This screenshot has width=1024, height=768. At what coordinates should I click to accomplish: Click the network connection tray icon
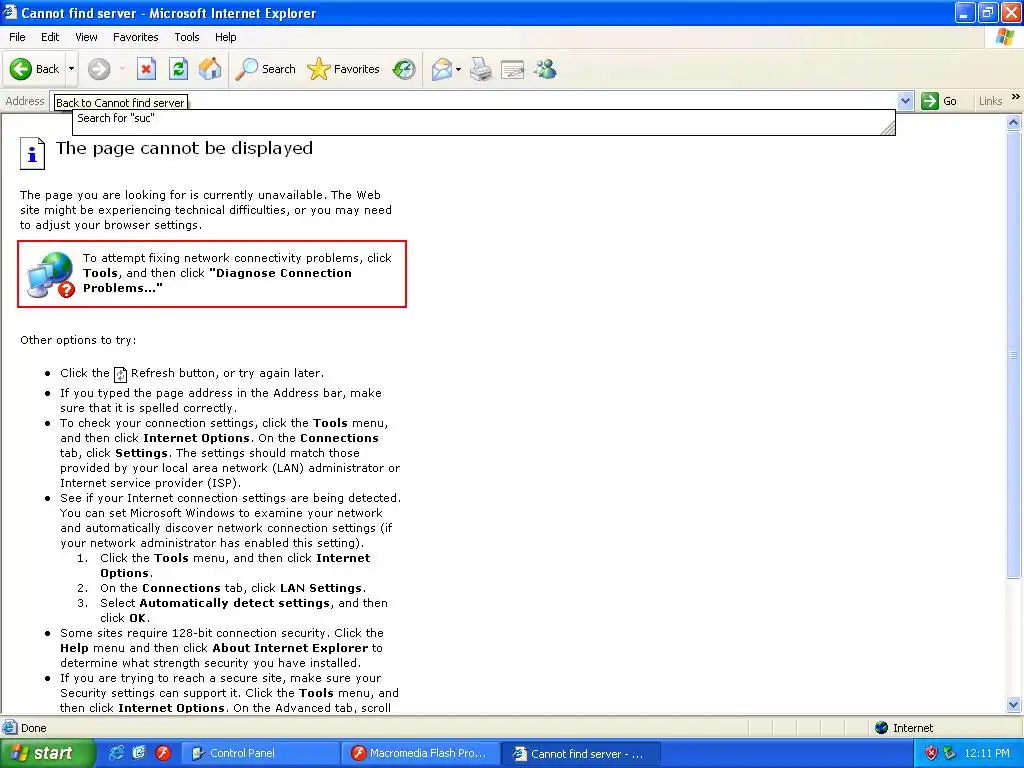pyautogui.click(x=950, y=753)
